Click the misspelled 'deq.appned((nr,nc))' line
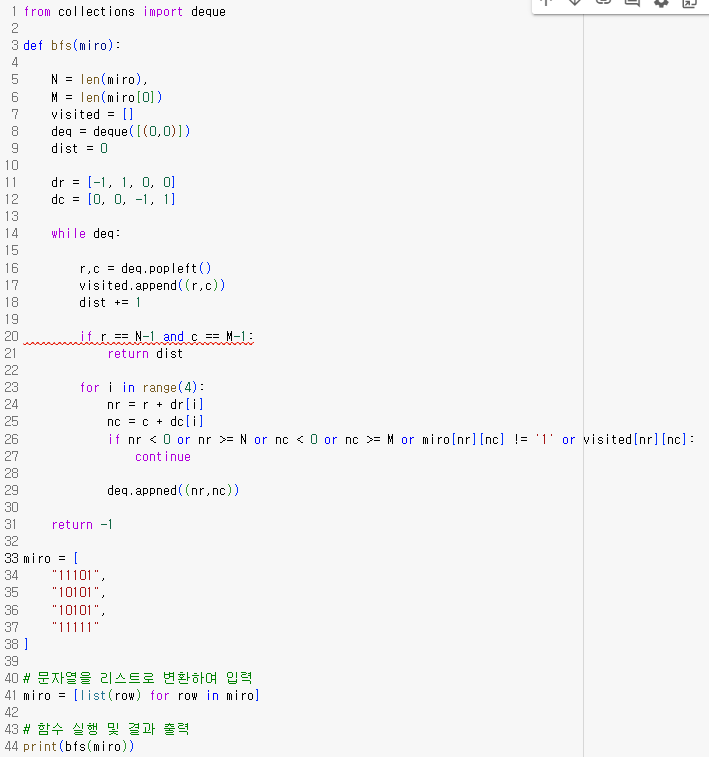The image size is (709, 757). click(173, 491)
